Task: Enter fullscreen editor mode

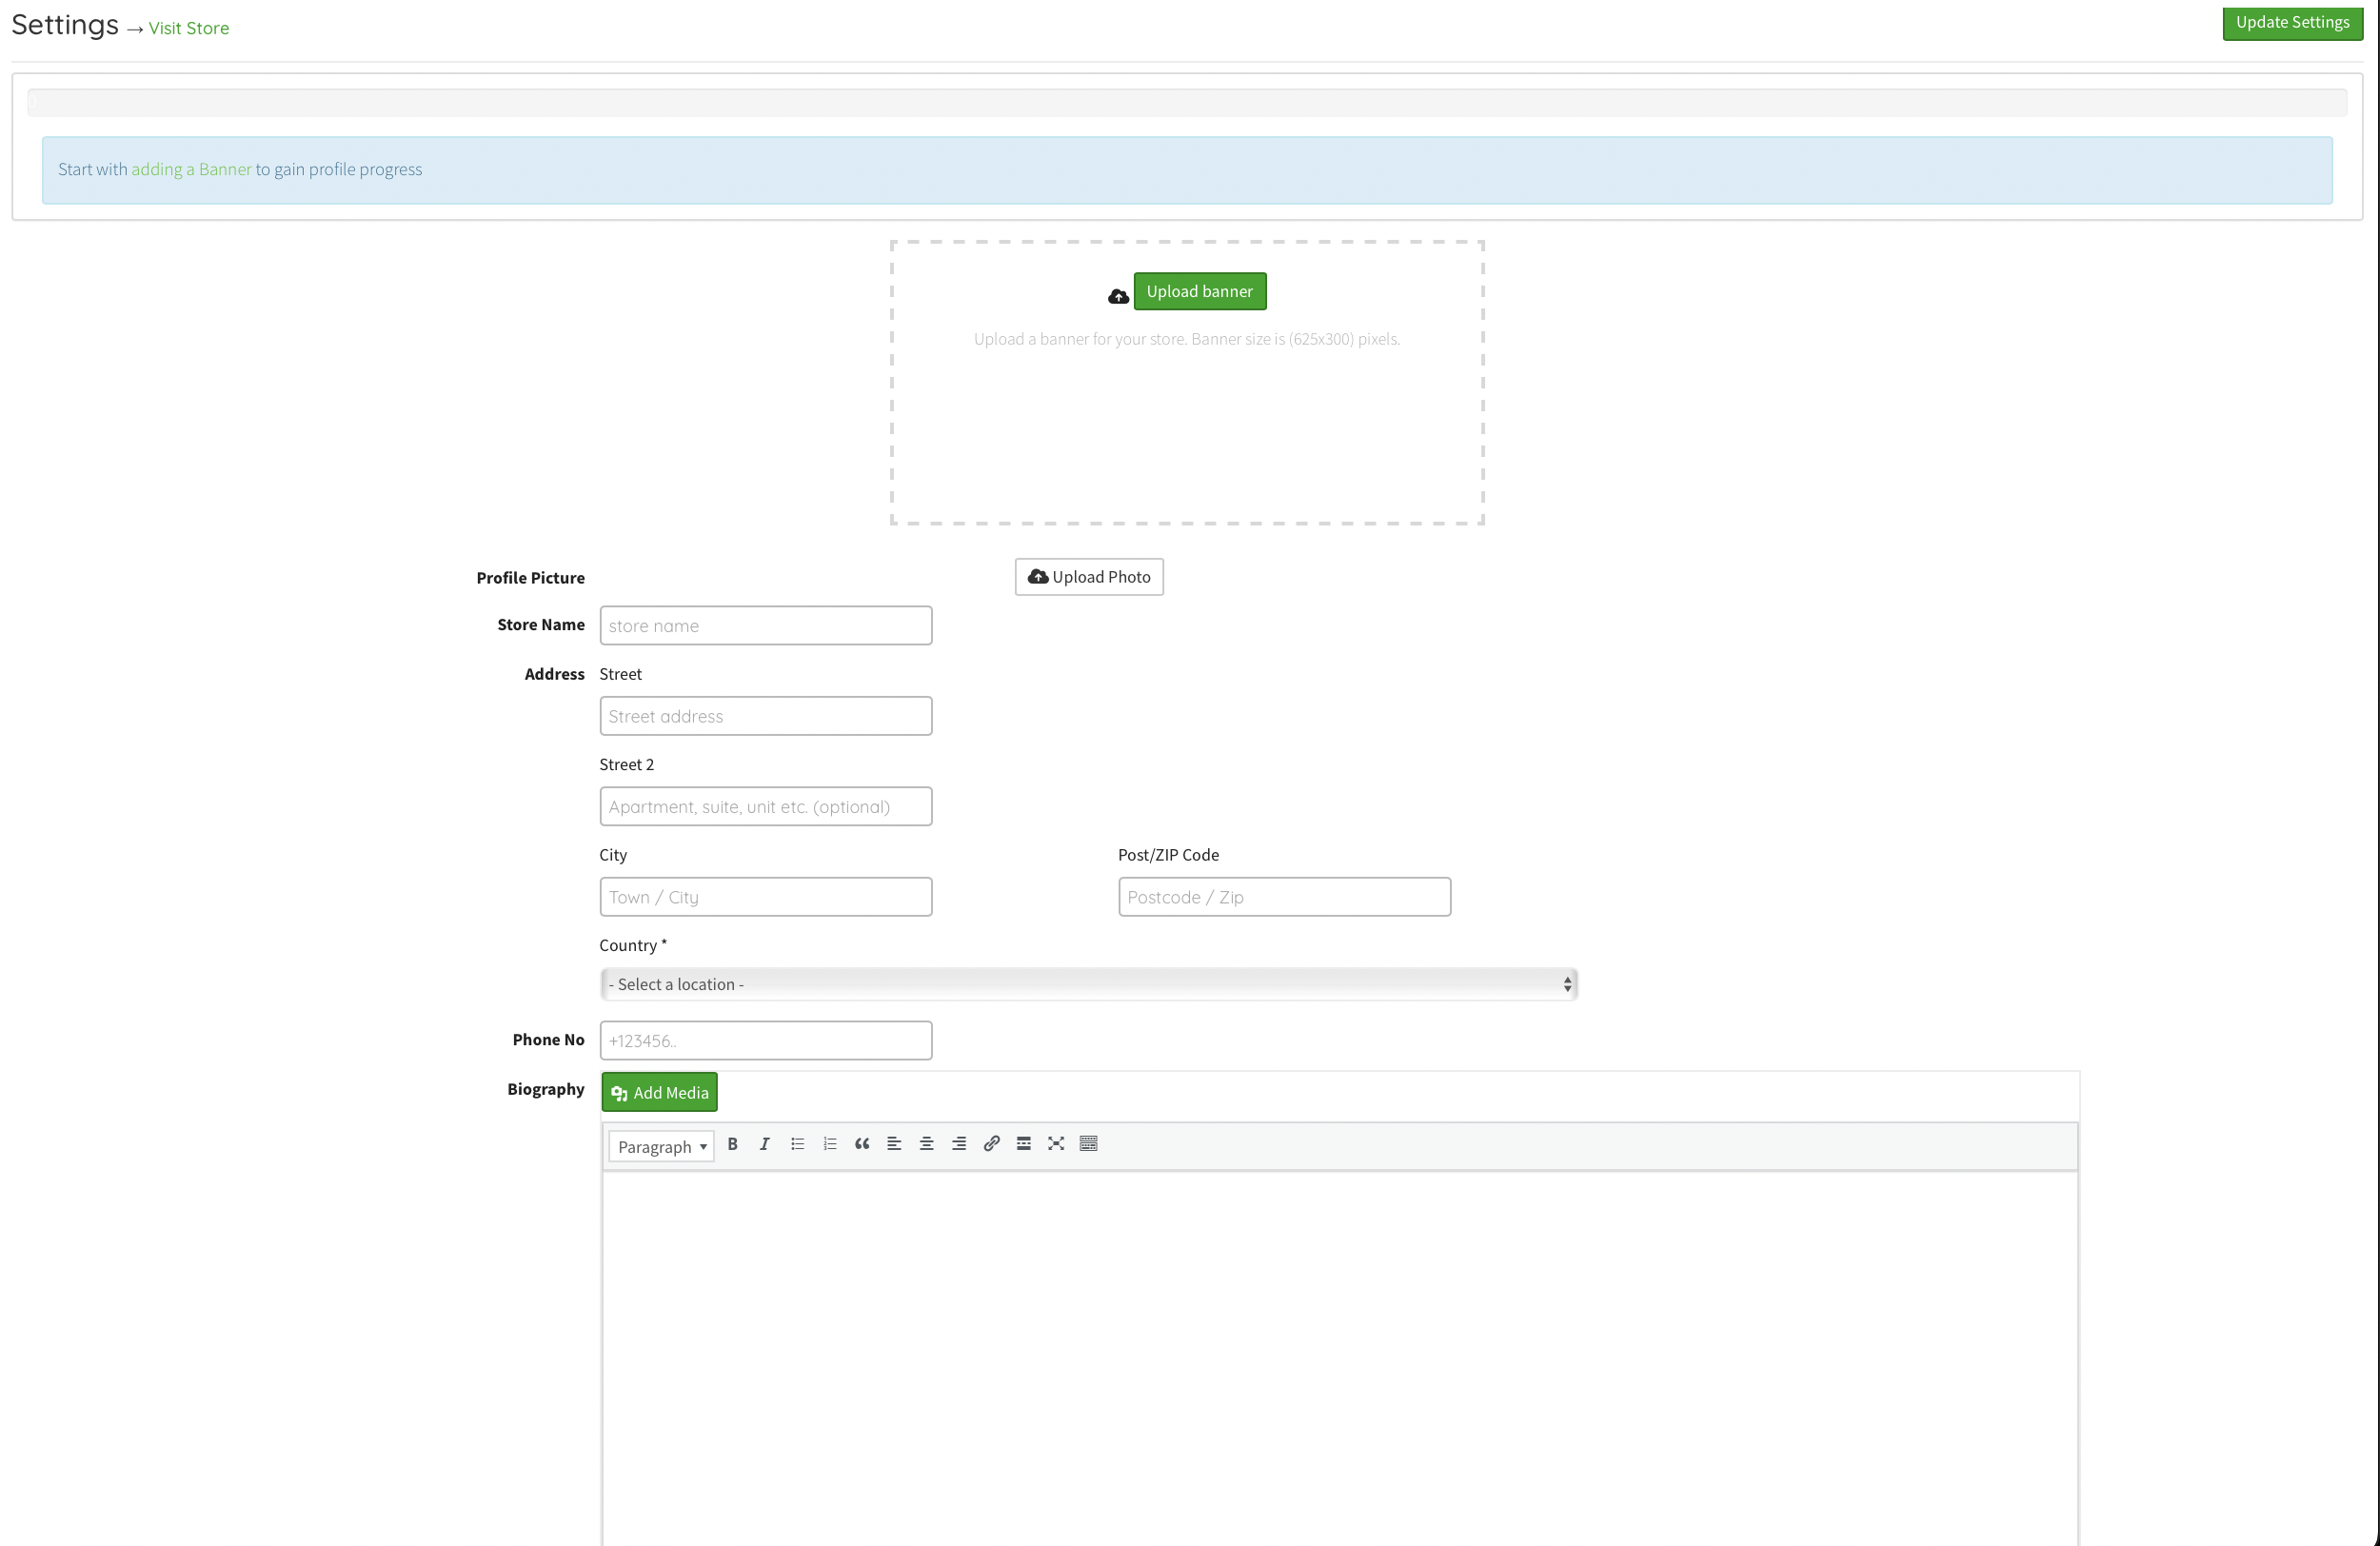Action: click(x=1056, y=1144)
